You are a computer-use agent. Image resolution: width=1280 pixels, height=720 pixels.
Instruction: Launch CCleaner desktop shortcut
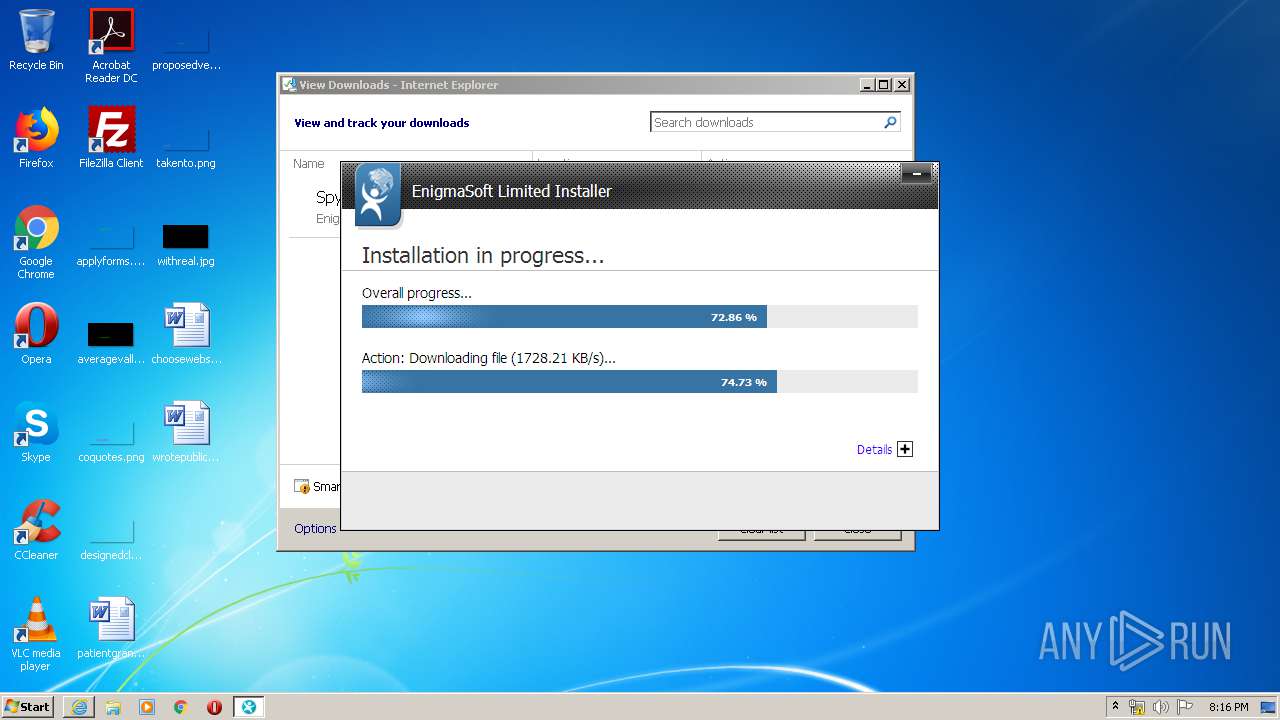(36, 530)
